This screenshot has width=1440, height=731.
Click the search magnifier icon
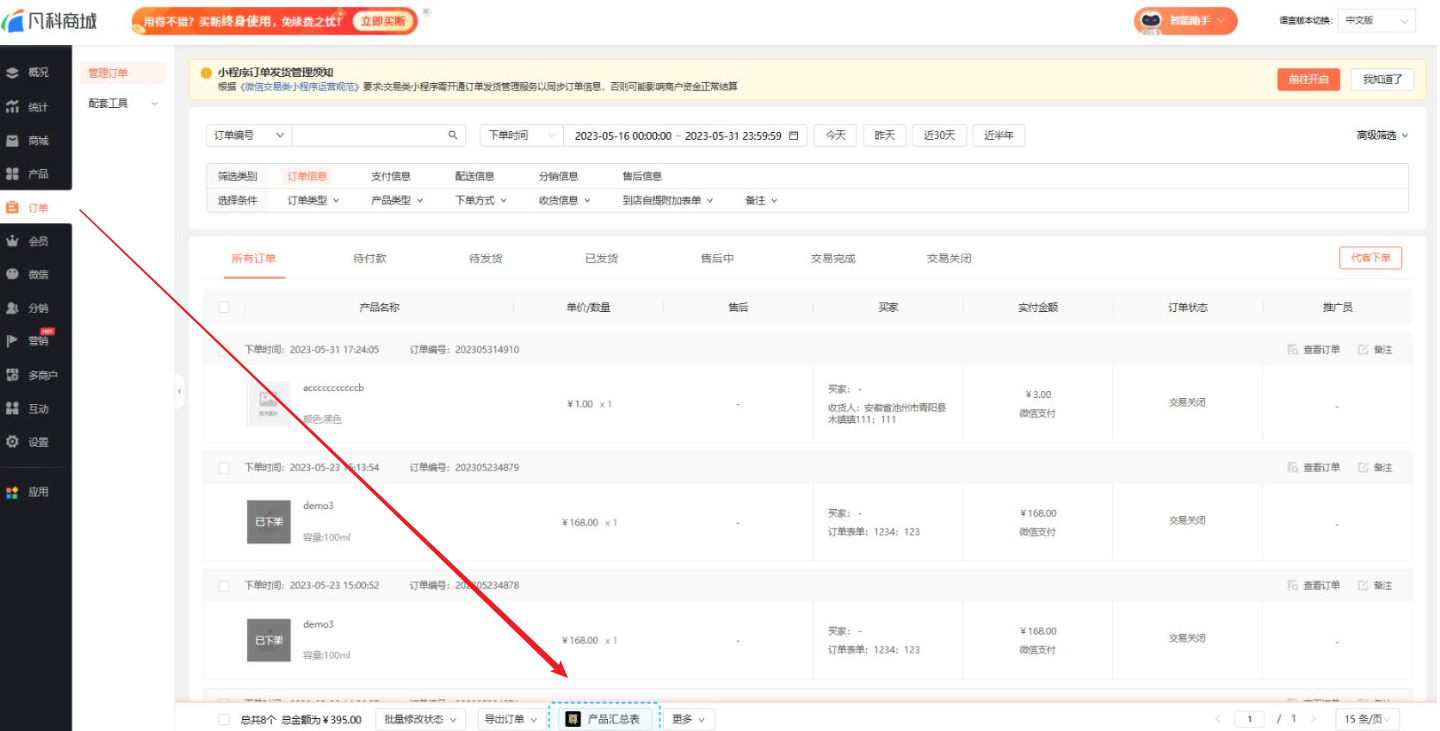(x=453, y=135)
